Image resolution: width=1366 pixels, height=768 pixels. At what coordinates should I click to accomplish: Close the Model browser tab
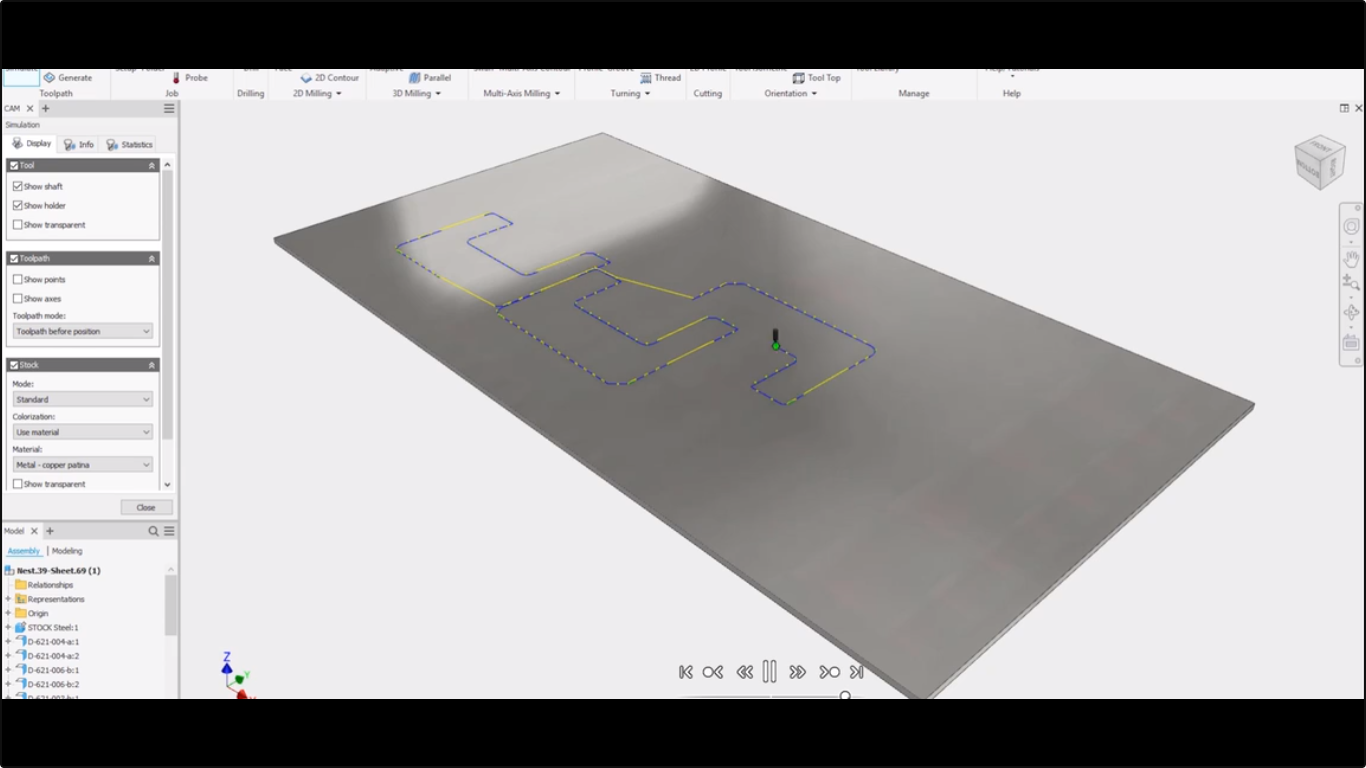point(34,531)
